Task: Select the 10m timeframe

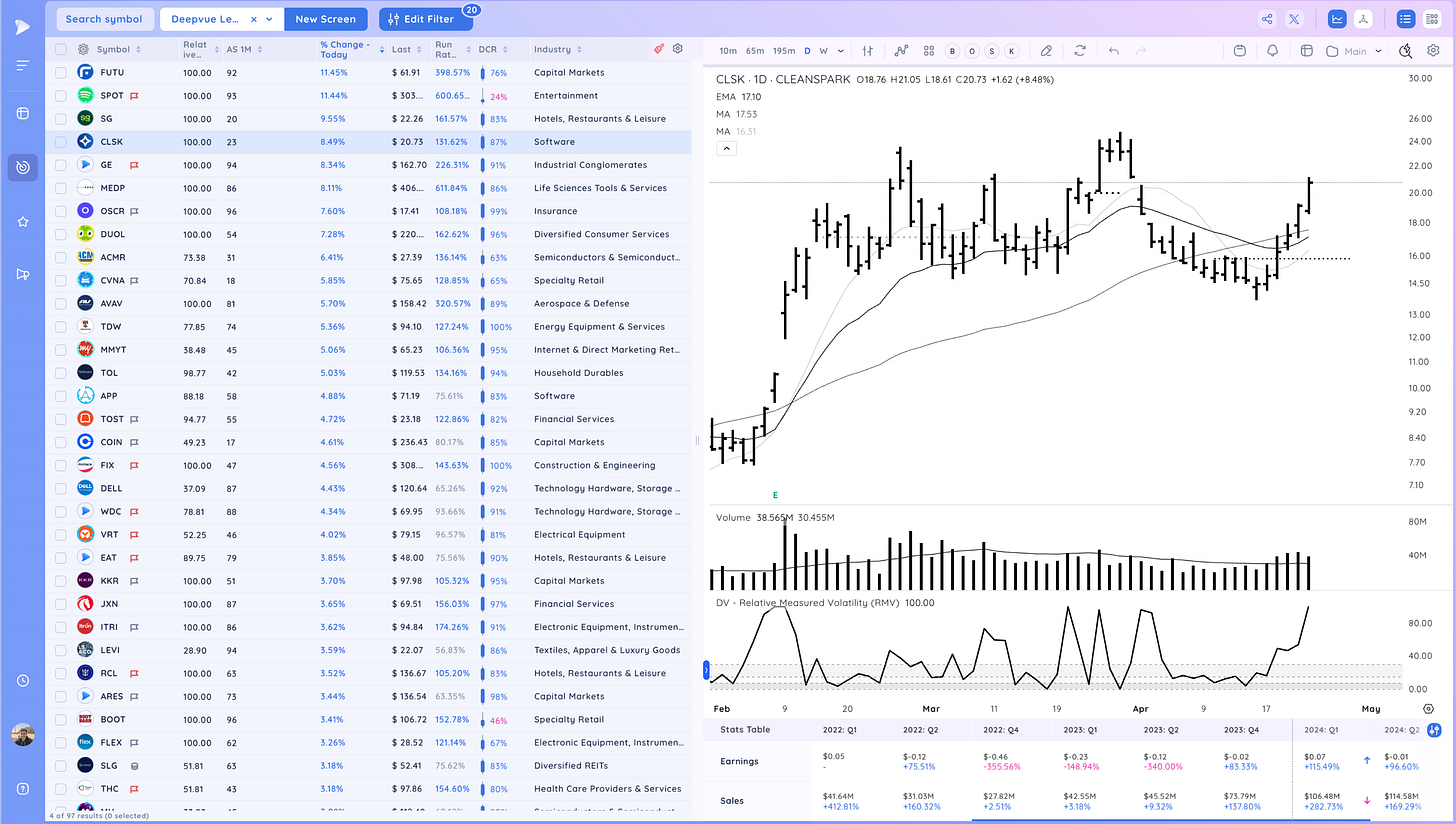Action: (x=728, y=51)
